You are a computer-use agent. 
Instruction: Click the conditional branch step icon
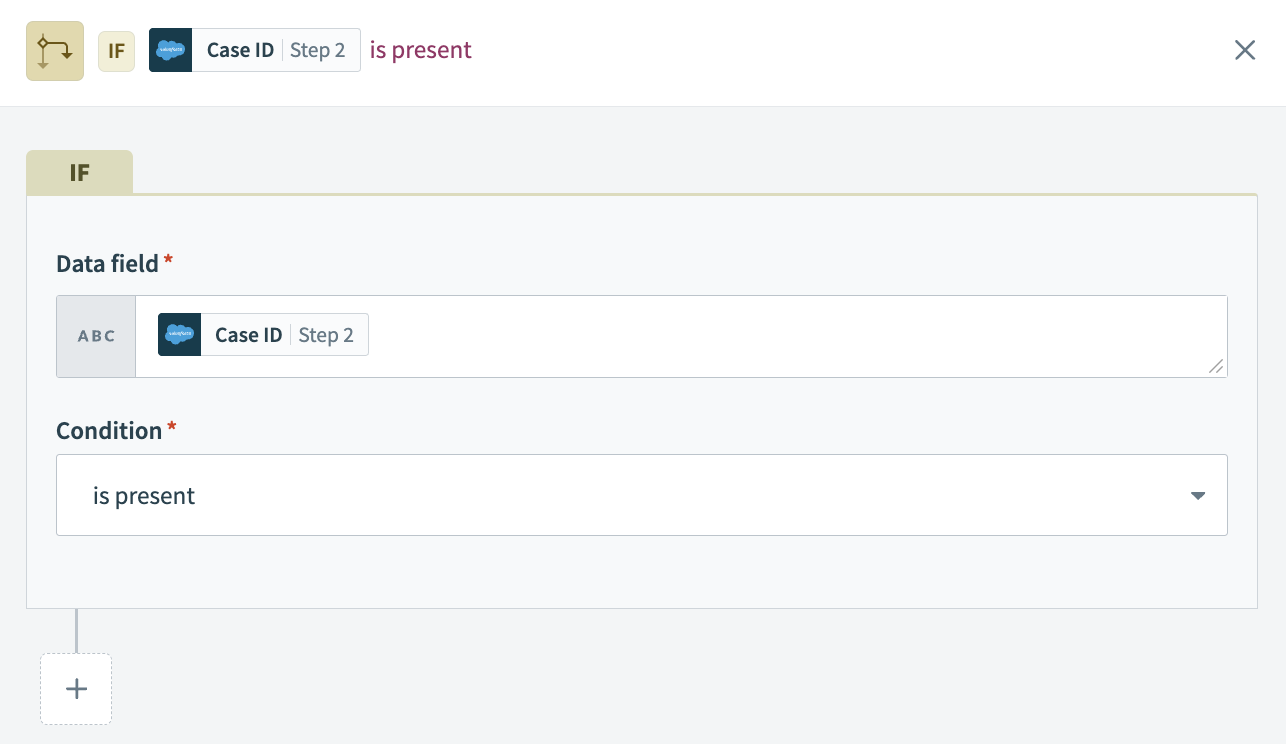pyautogui.click(x=55, y=51)
